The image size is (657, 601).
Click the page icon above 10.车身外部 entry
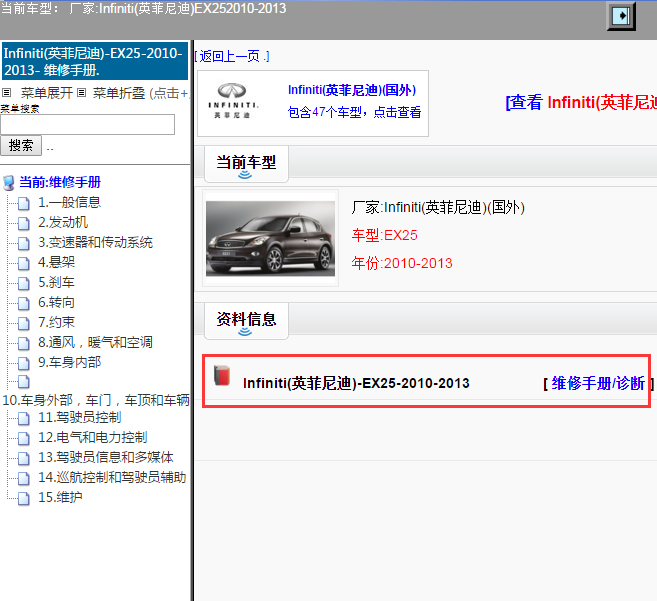tap(24, 382)
